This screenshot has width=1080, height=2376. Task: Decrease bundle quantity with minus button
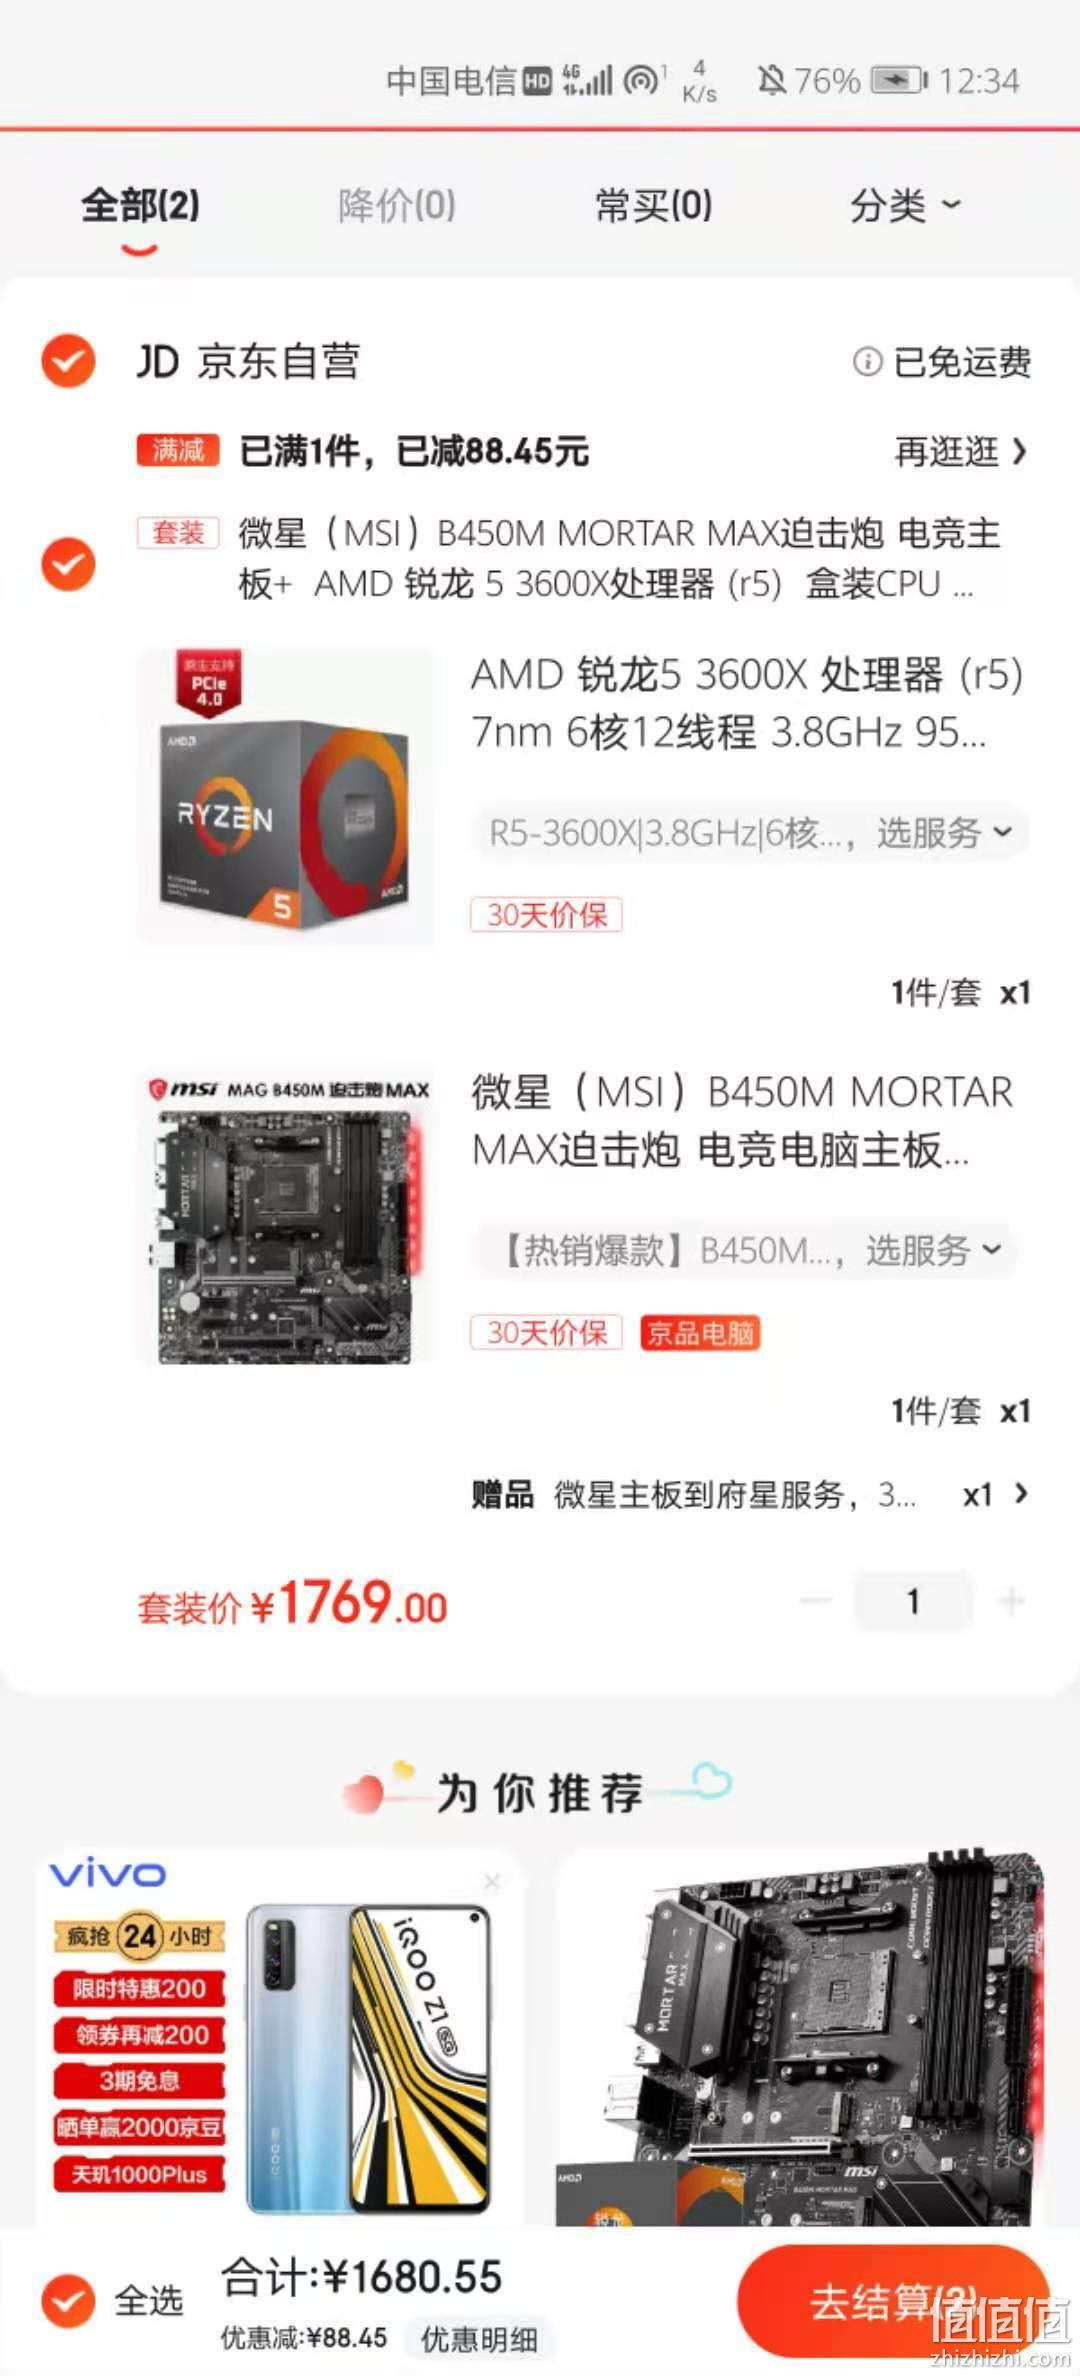[816, 1601]
